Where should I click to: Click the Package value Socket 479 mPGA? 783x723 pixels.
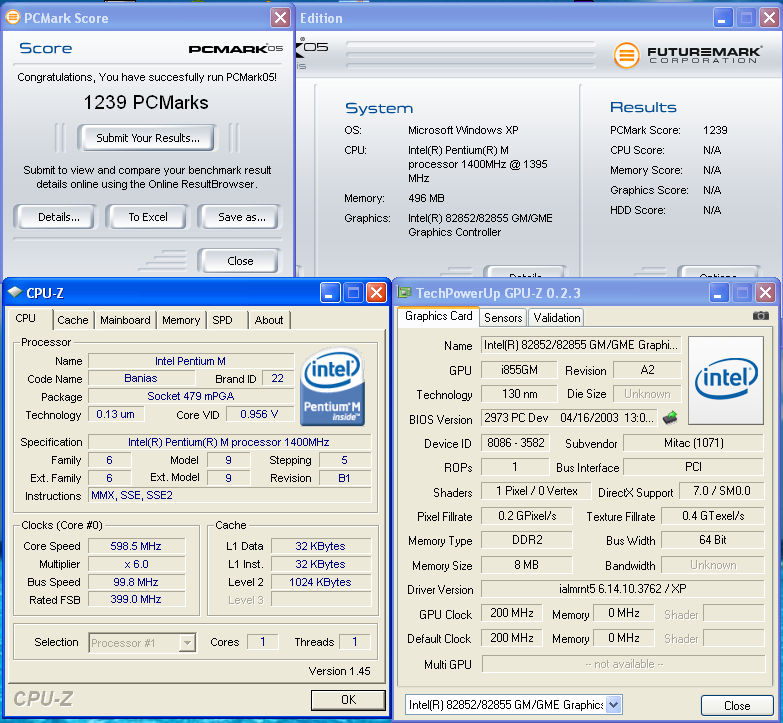pyautogui.click(x=191, y=396)
